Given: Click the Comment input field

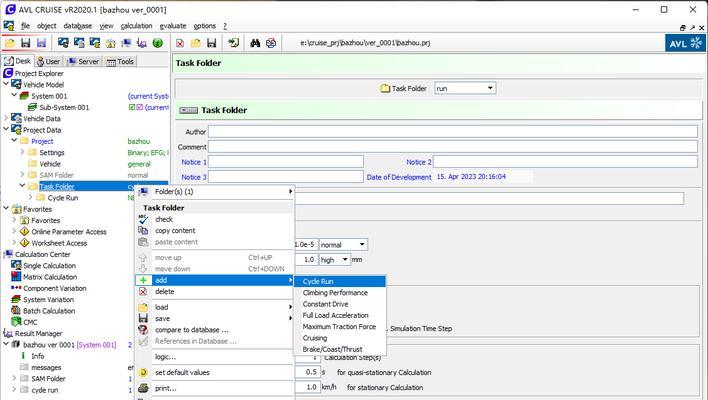Looking at the screenshot, I should 453,146.
